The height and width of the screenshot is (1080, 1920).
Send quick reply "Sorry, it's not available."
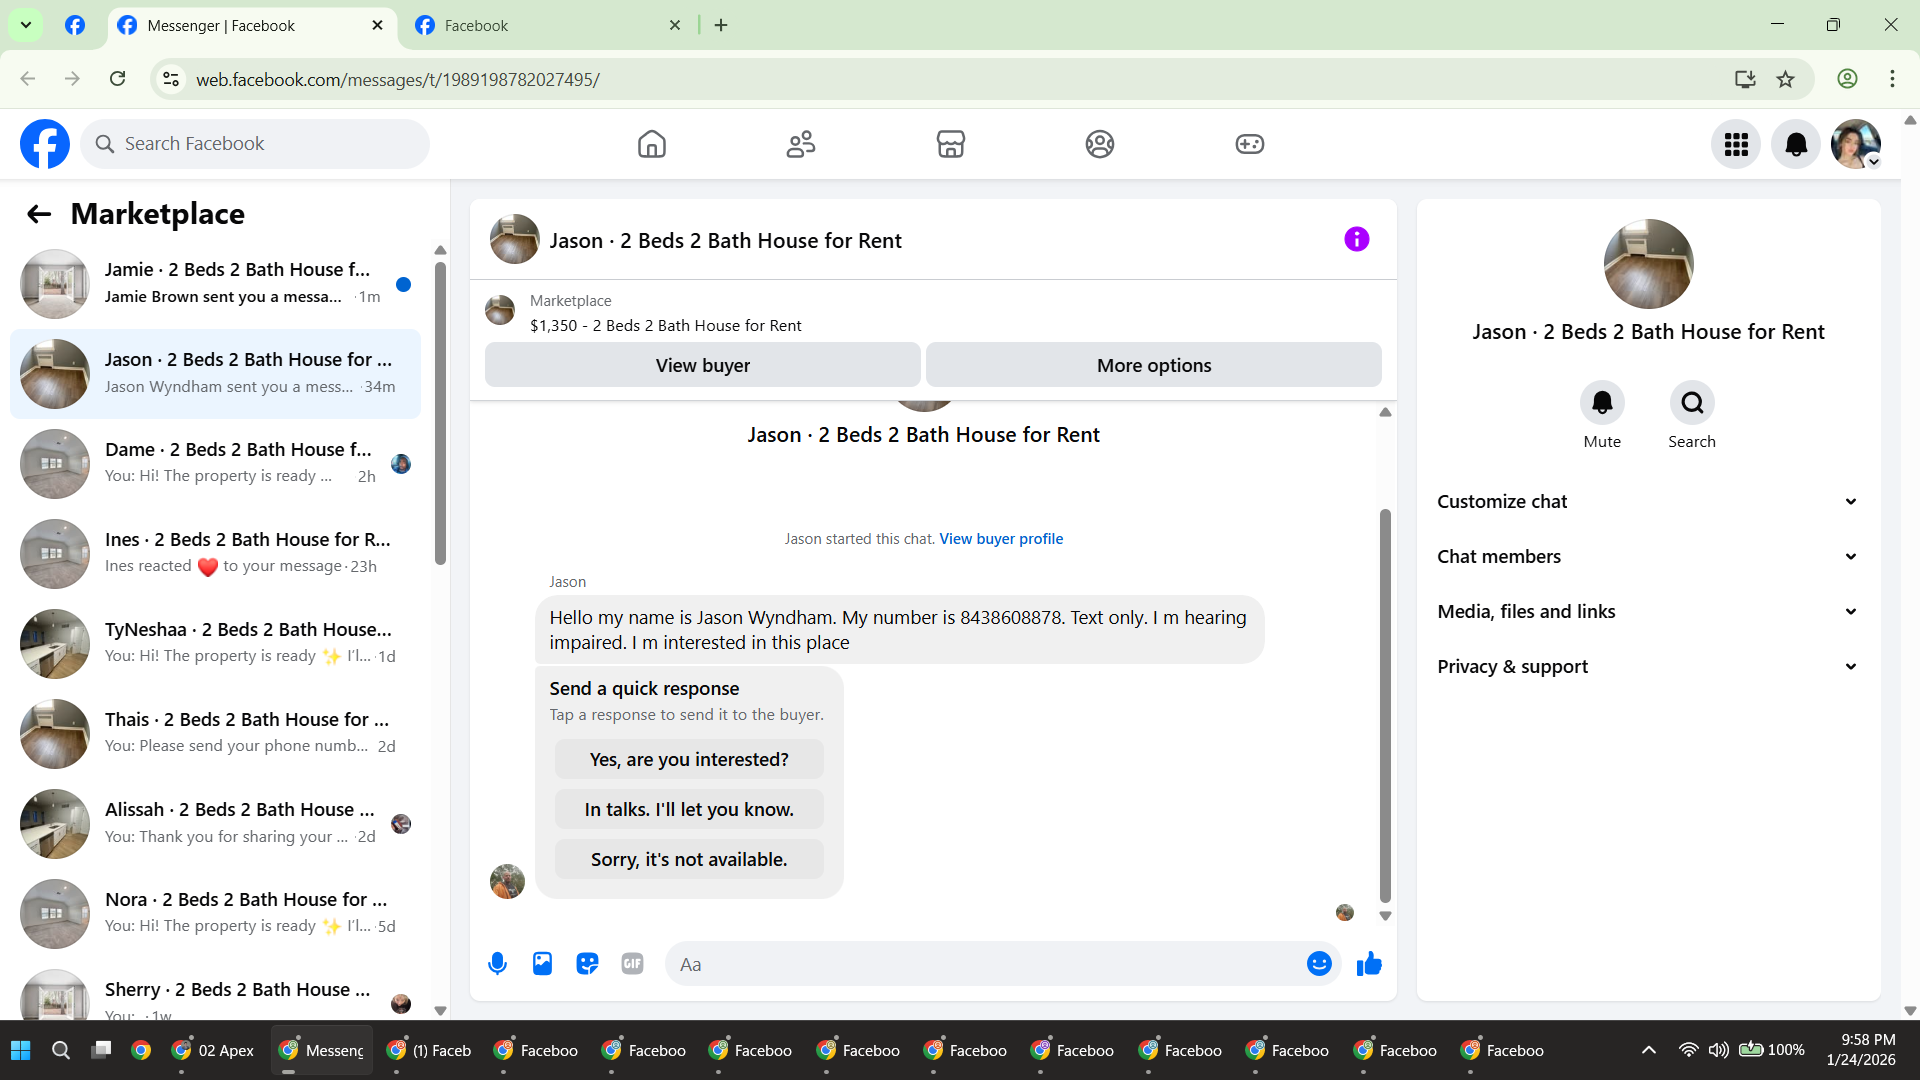click(689, 859)
